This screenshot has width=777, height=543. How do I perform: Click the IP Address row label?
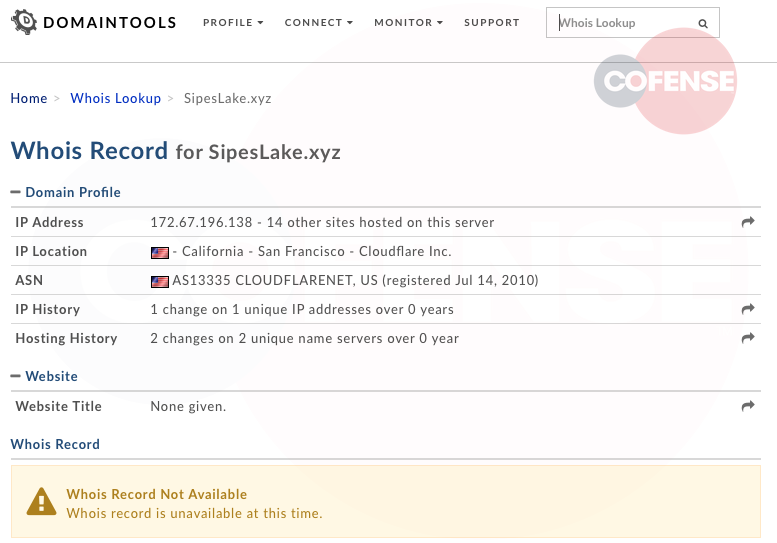[49, 222]
